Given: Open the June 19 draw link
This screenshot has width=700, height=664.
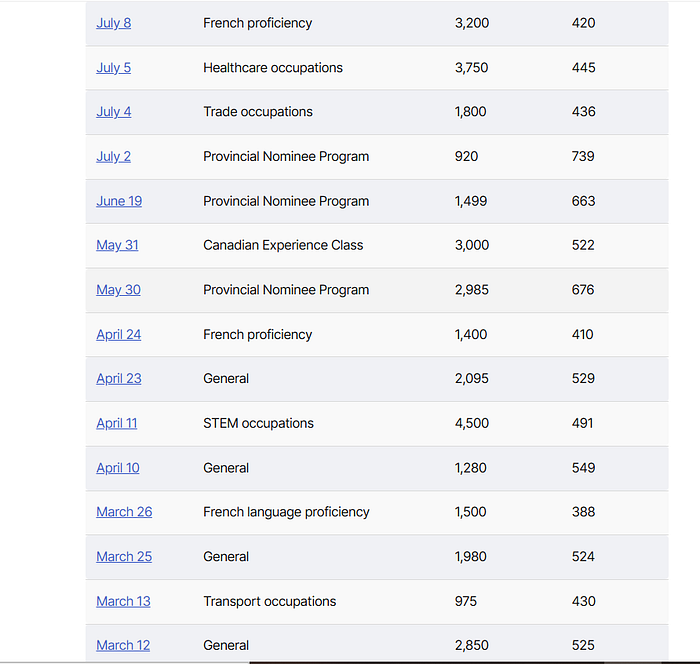Looking at the screenshot, I should point(119,201).
